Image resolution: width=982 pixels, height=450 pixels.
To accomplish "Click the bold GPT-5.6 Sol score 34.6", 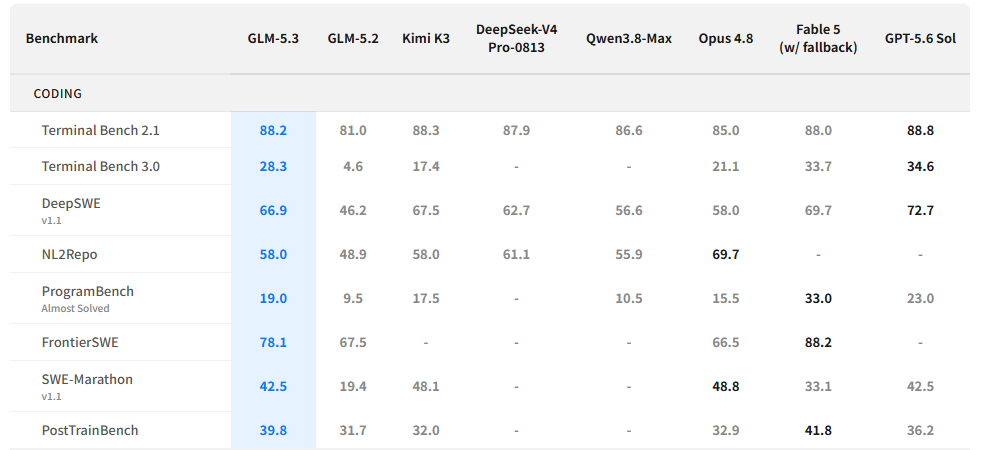I will coord(921,166).
